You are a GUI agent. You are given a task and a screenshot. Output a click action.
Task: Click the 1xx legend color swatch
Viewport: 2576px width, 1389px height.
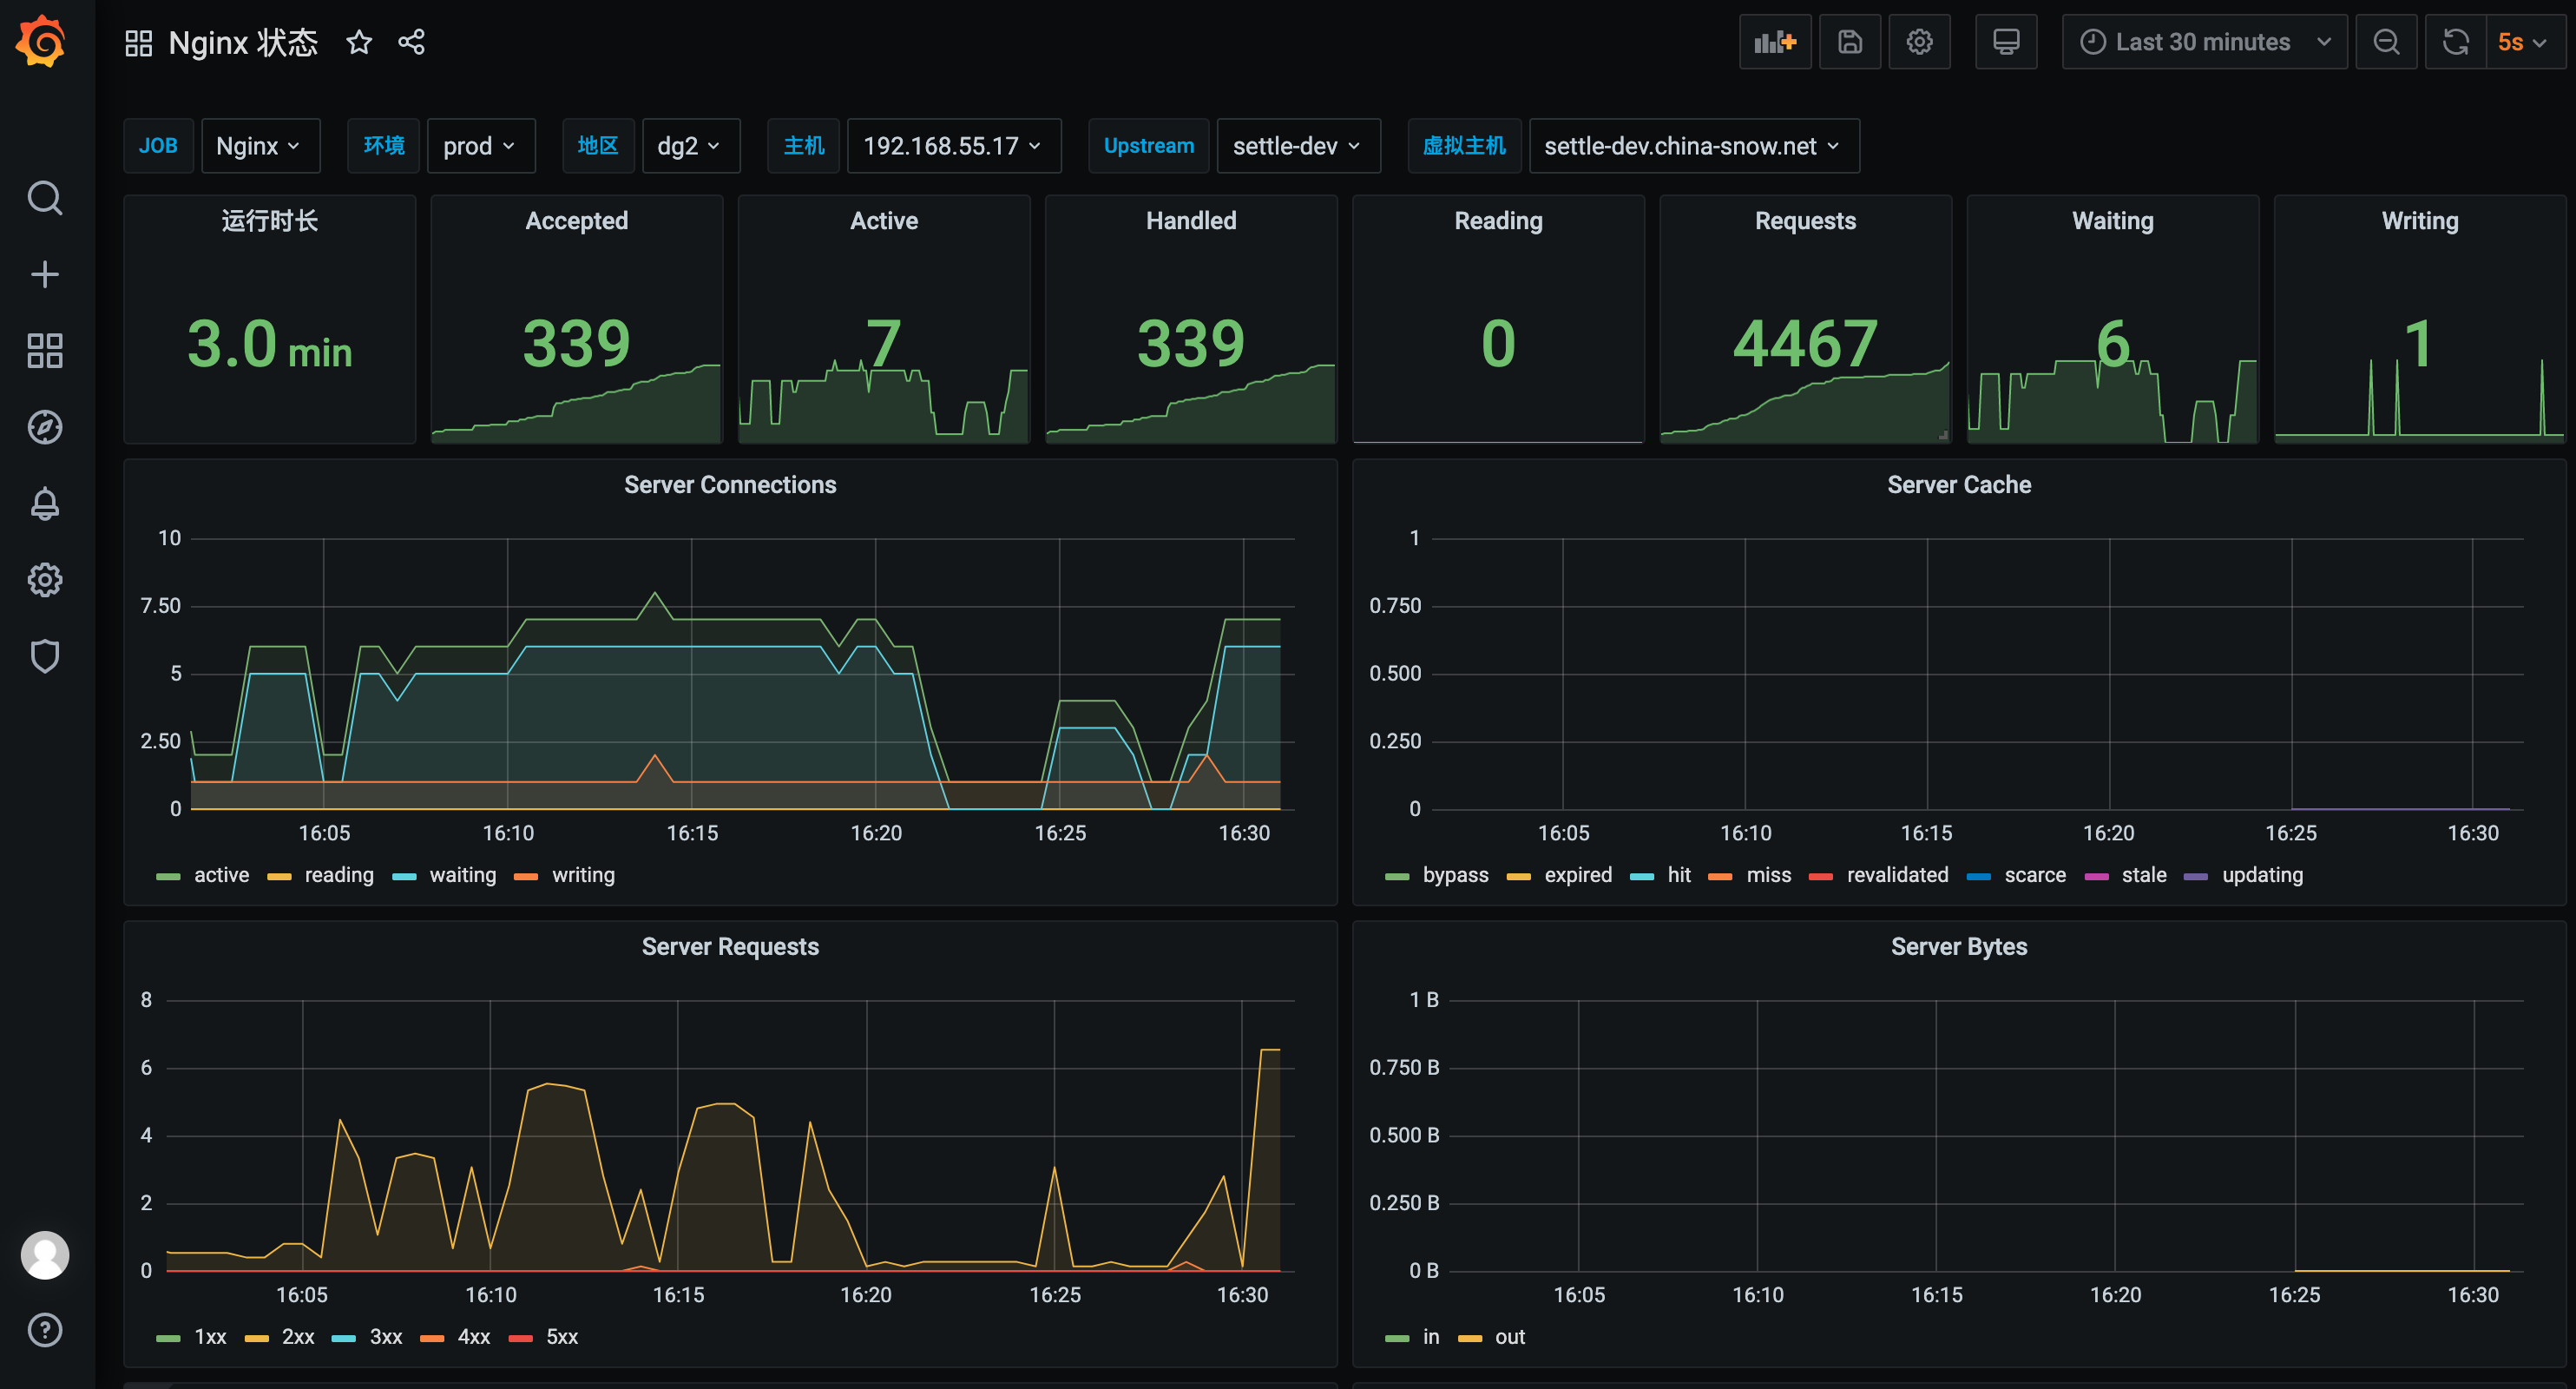[168, 1339]
